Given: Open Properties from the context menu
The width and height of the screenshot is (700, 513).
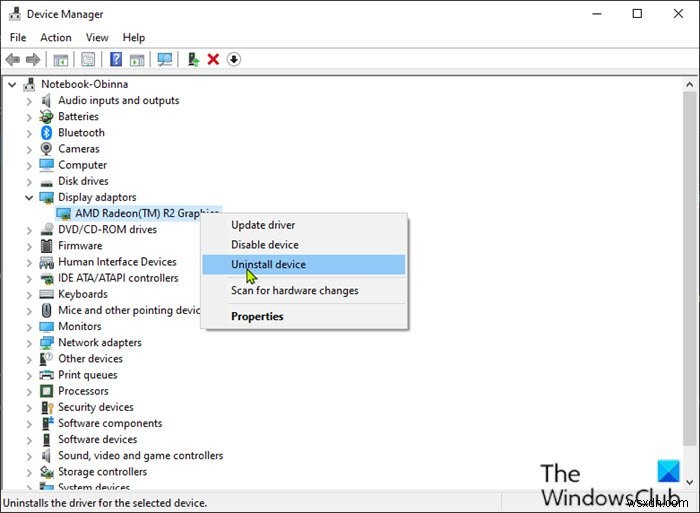Looking at the screenshot, I should (304, 317).
